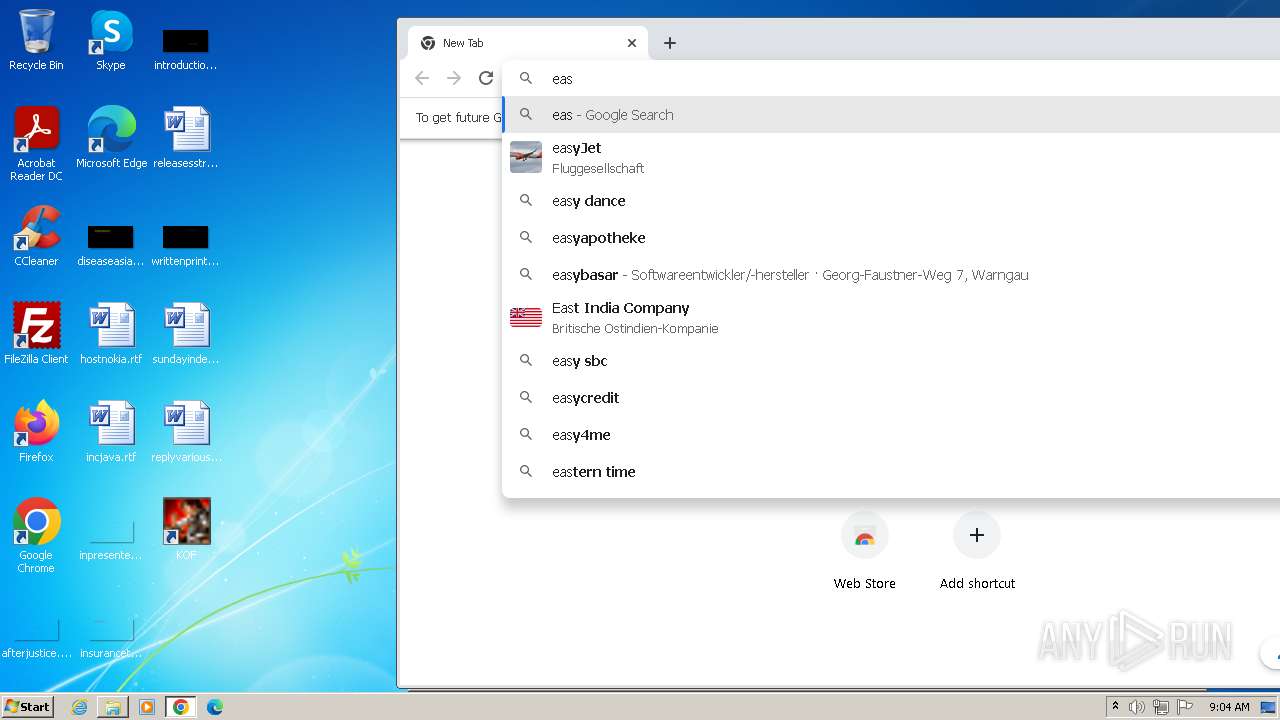Screen dimensions: 1280x720
Task: Open the releasesstr document on desktop
Action: [x=186, y=138]
